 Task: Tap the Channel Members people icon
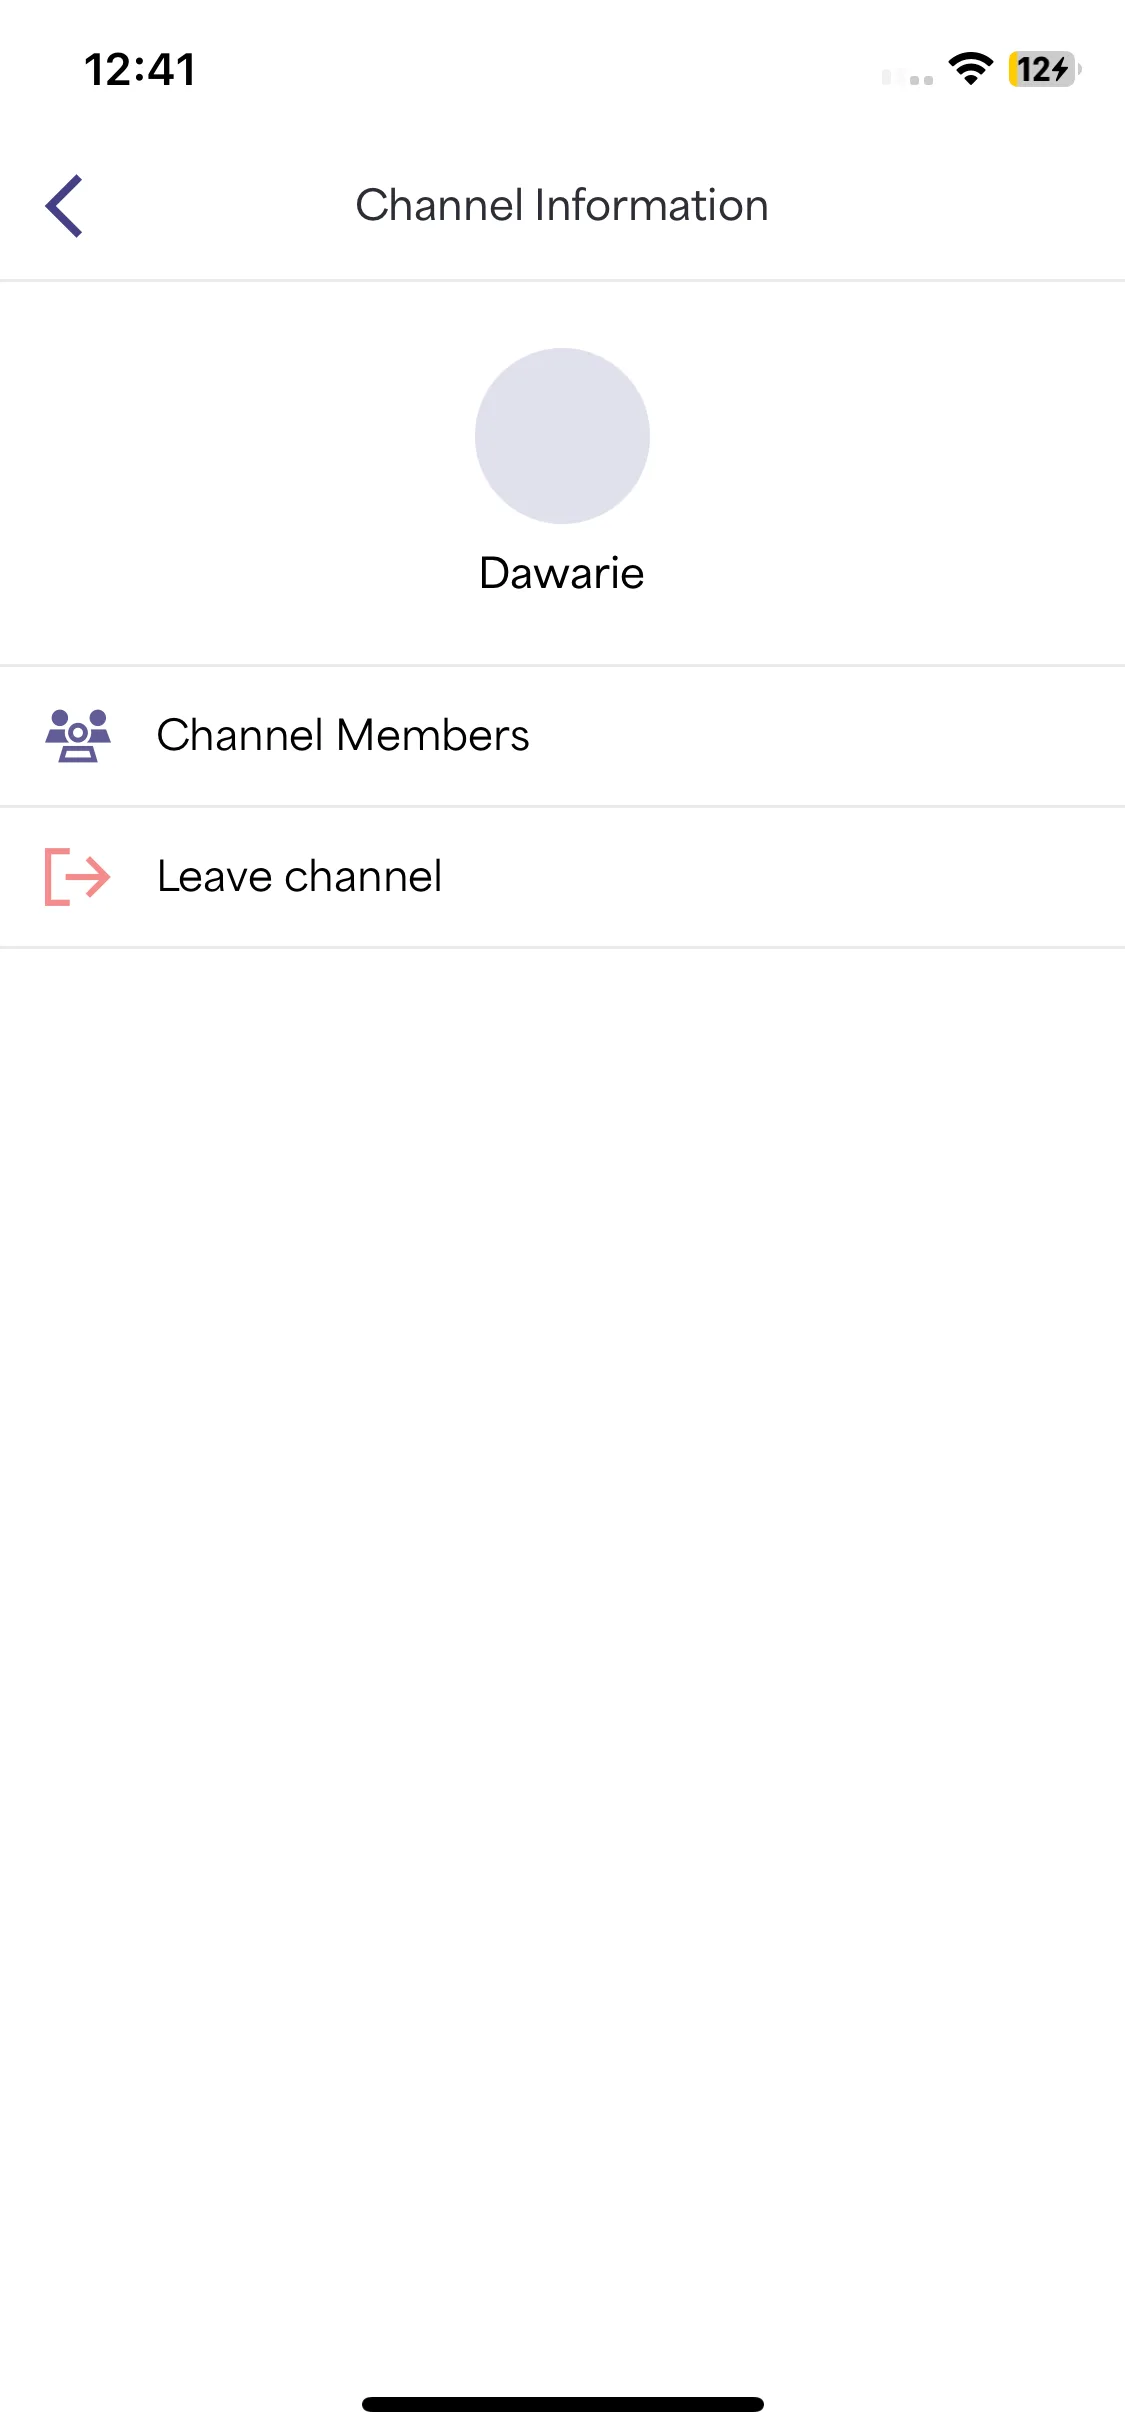(78, 736)
